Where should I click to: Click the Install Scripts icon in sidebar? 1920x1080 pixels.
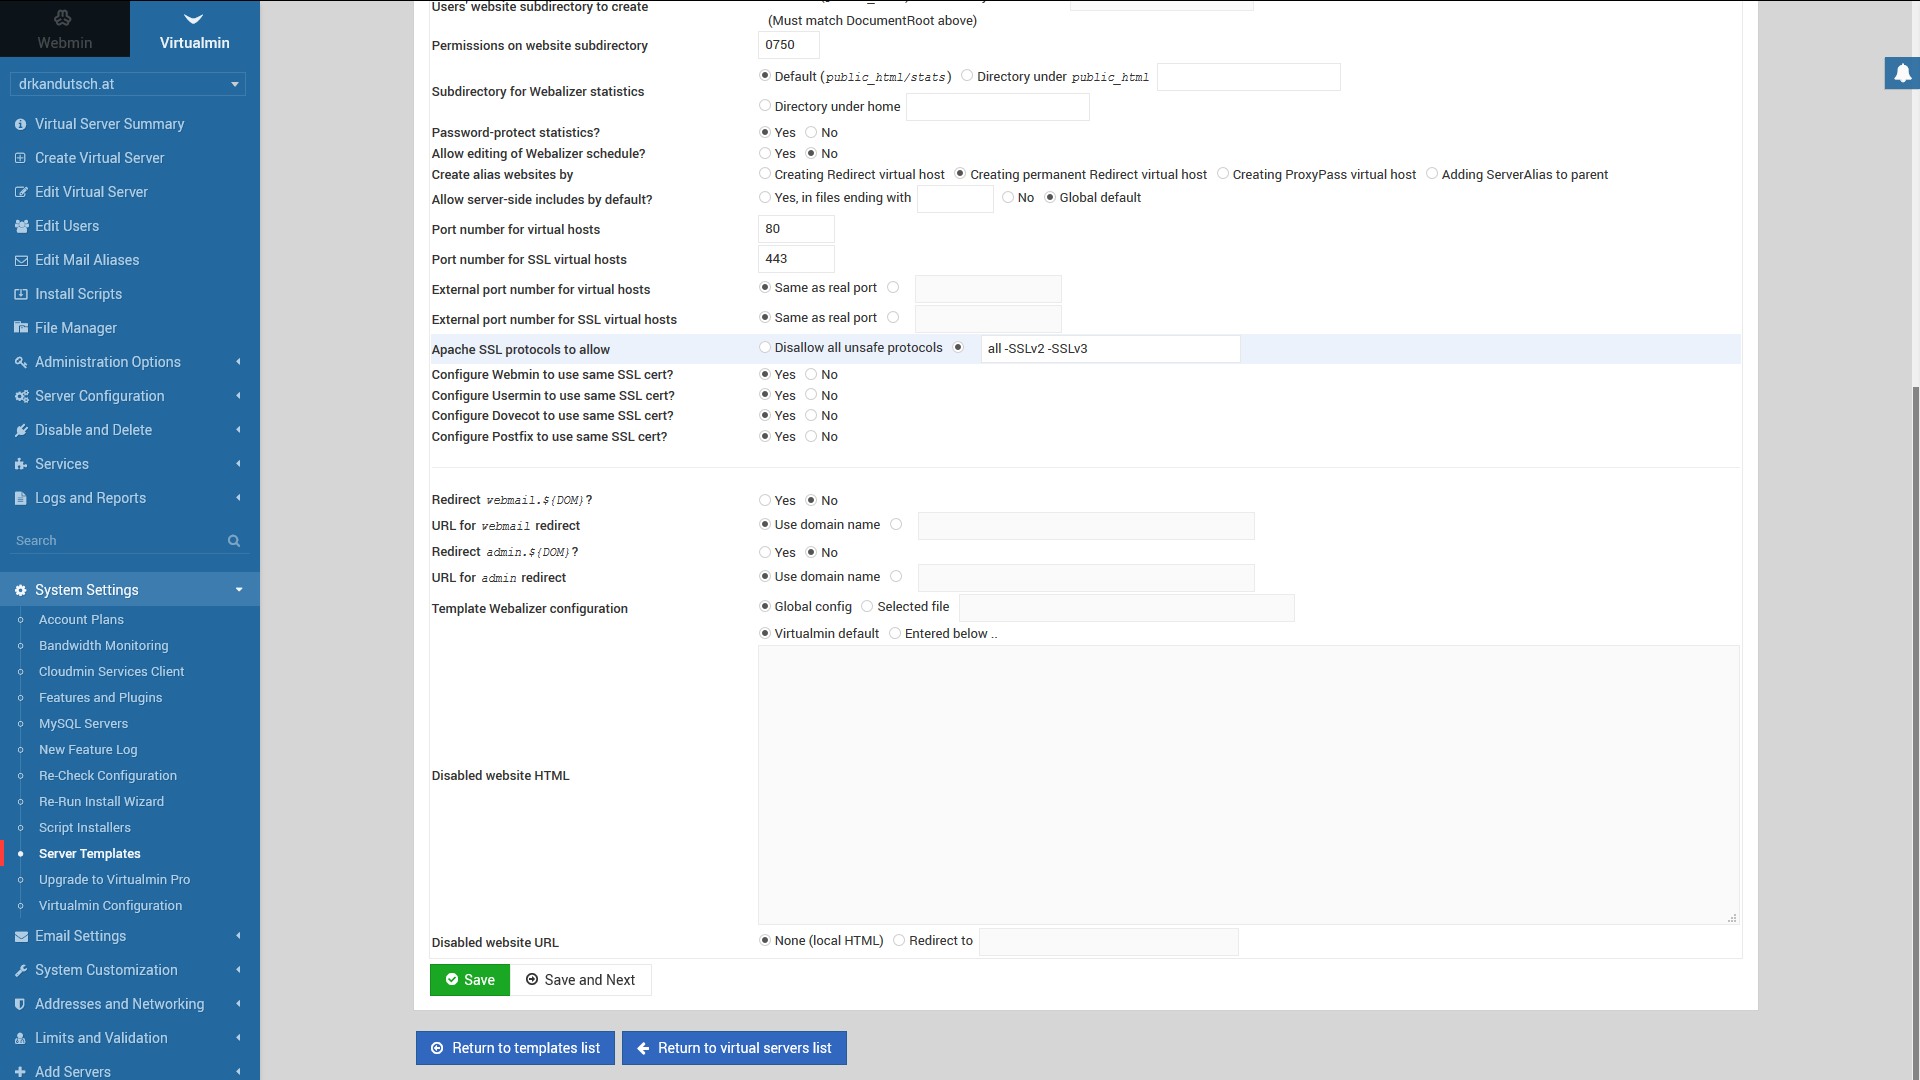click(x=20, y=294)
